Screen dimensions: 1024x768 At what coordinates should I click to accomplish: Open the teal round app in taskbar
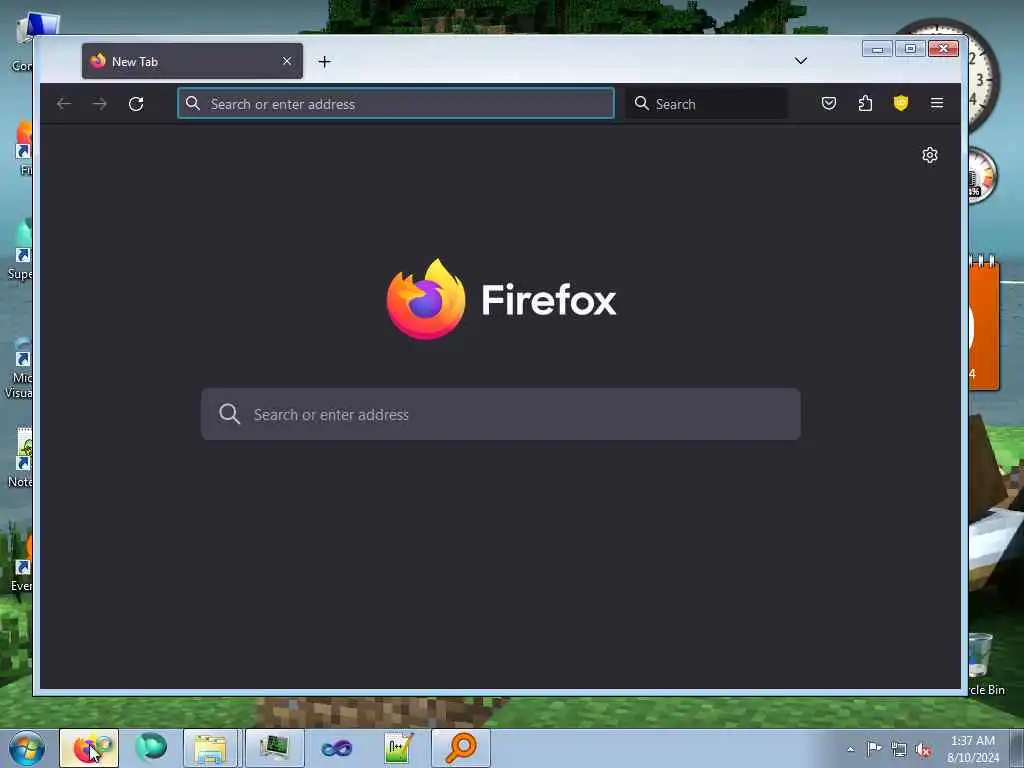[x=151, y=748]
